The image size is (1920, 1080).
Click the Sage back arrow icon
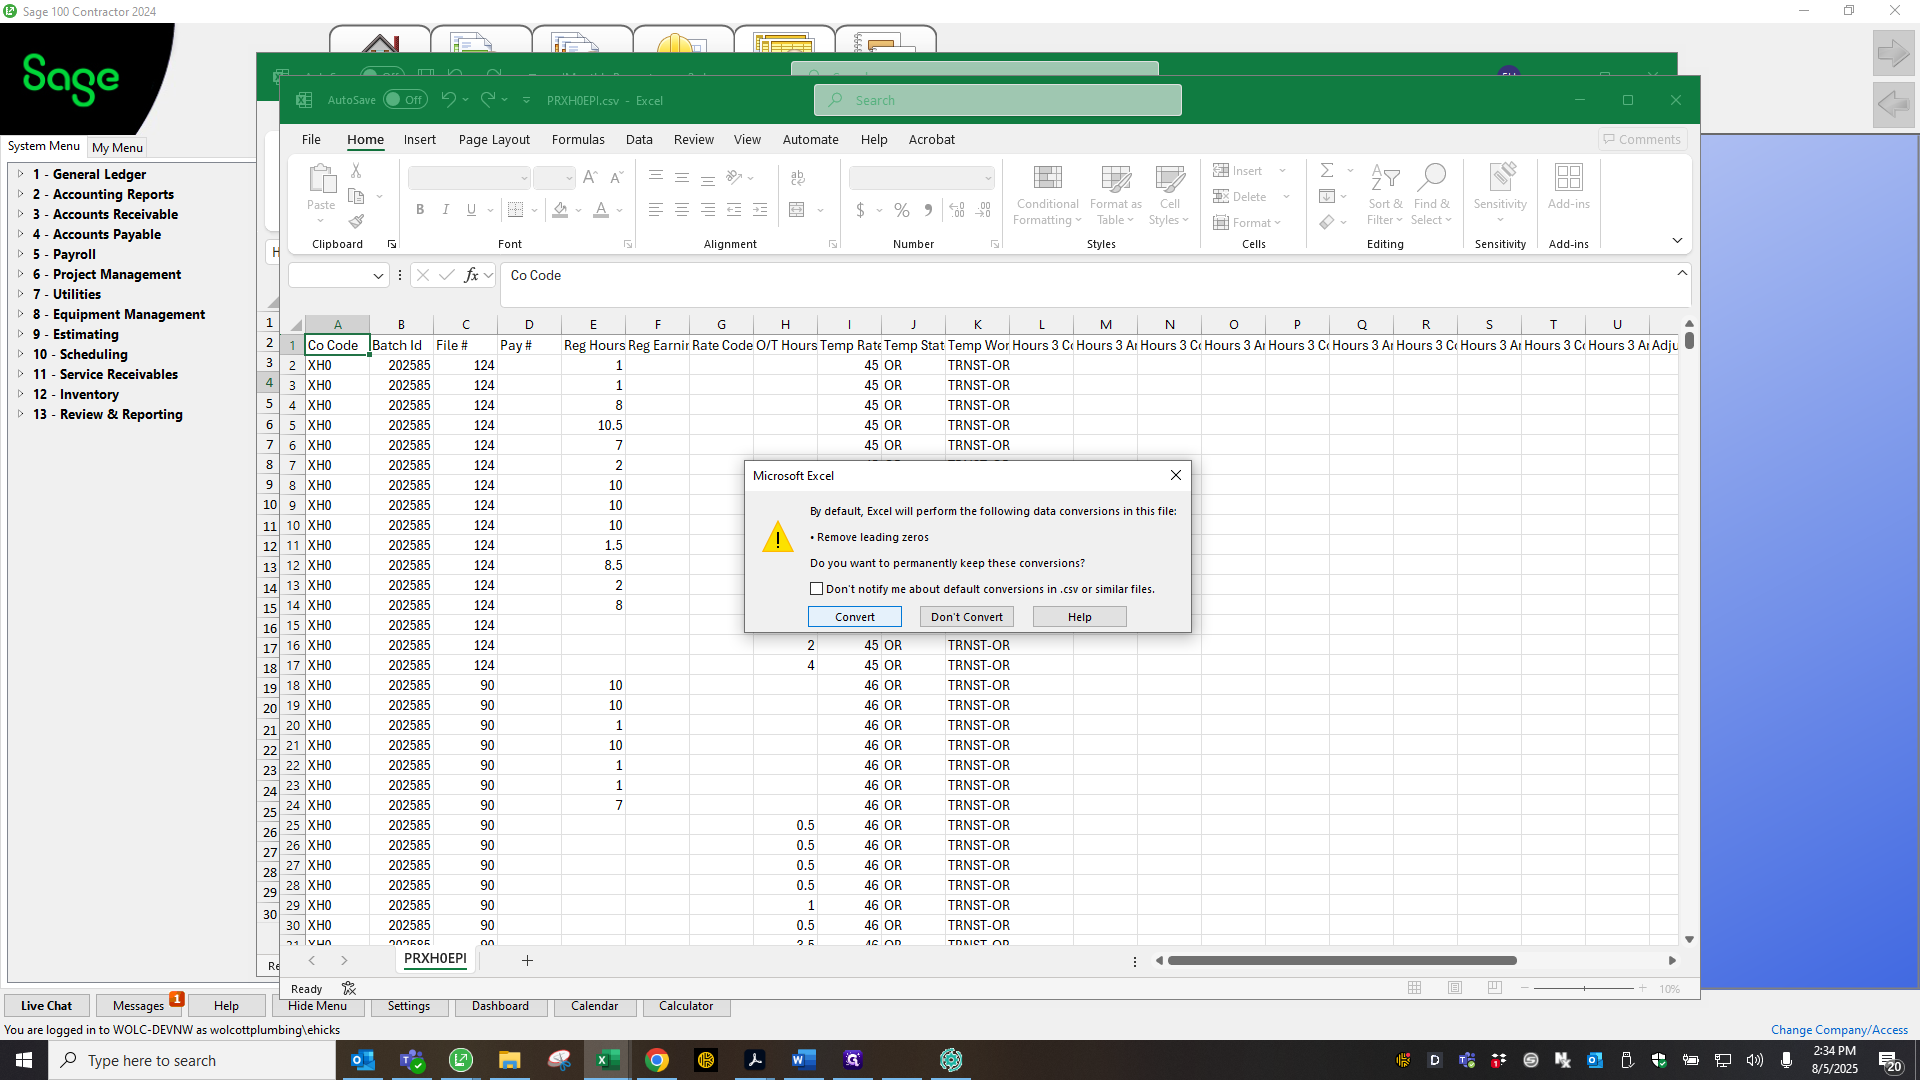pyautogui.click(x=1893, y=104)
